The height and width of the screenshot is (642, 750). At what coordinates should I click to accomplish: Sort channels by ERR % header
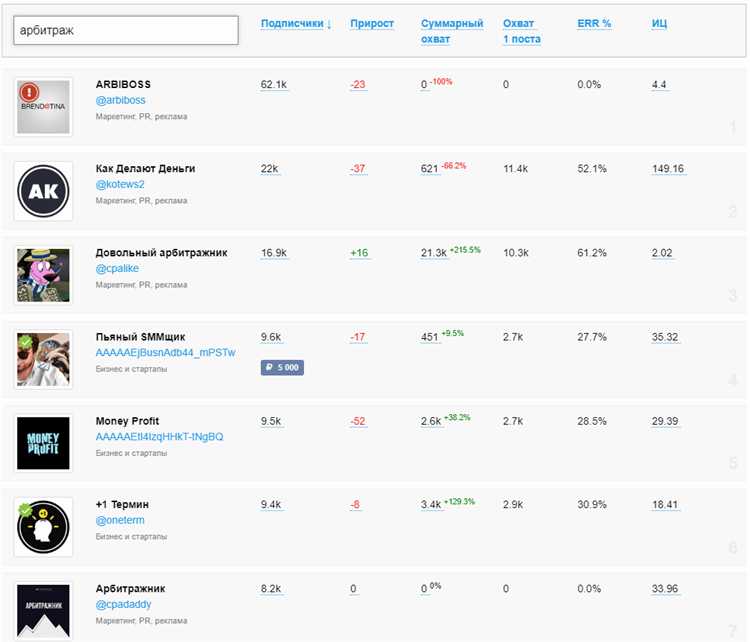coord(594,24)
